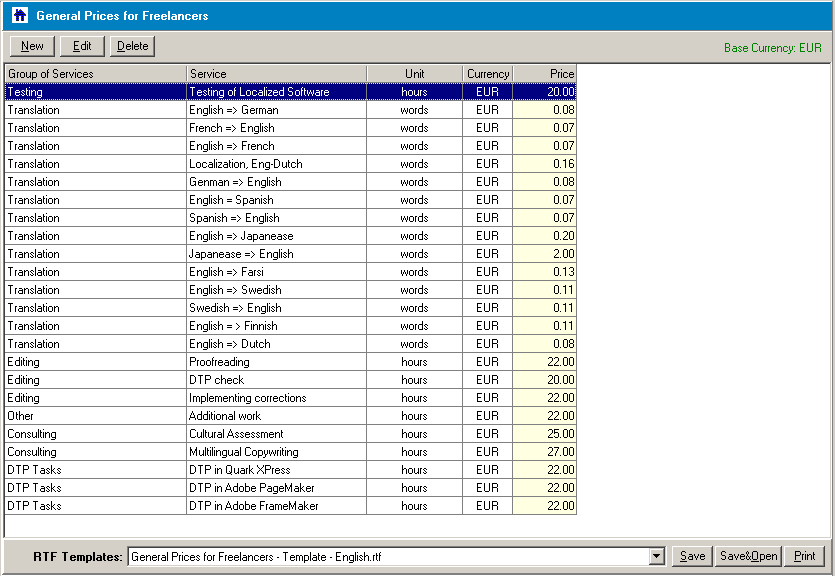835x576 pixels.
Task: Click the RTF template name field
Action: (388, 556)
